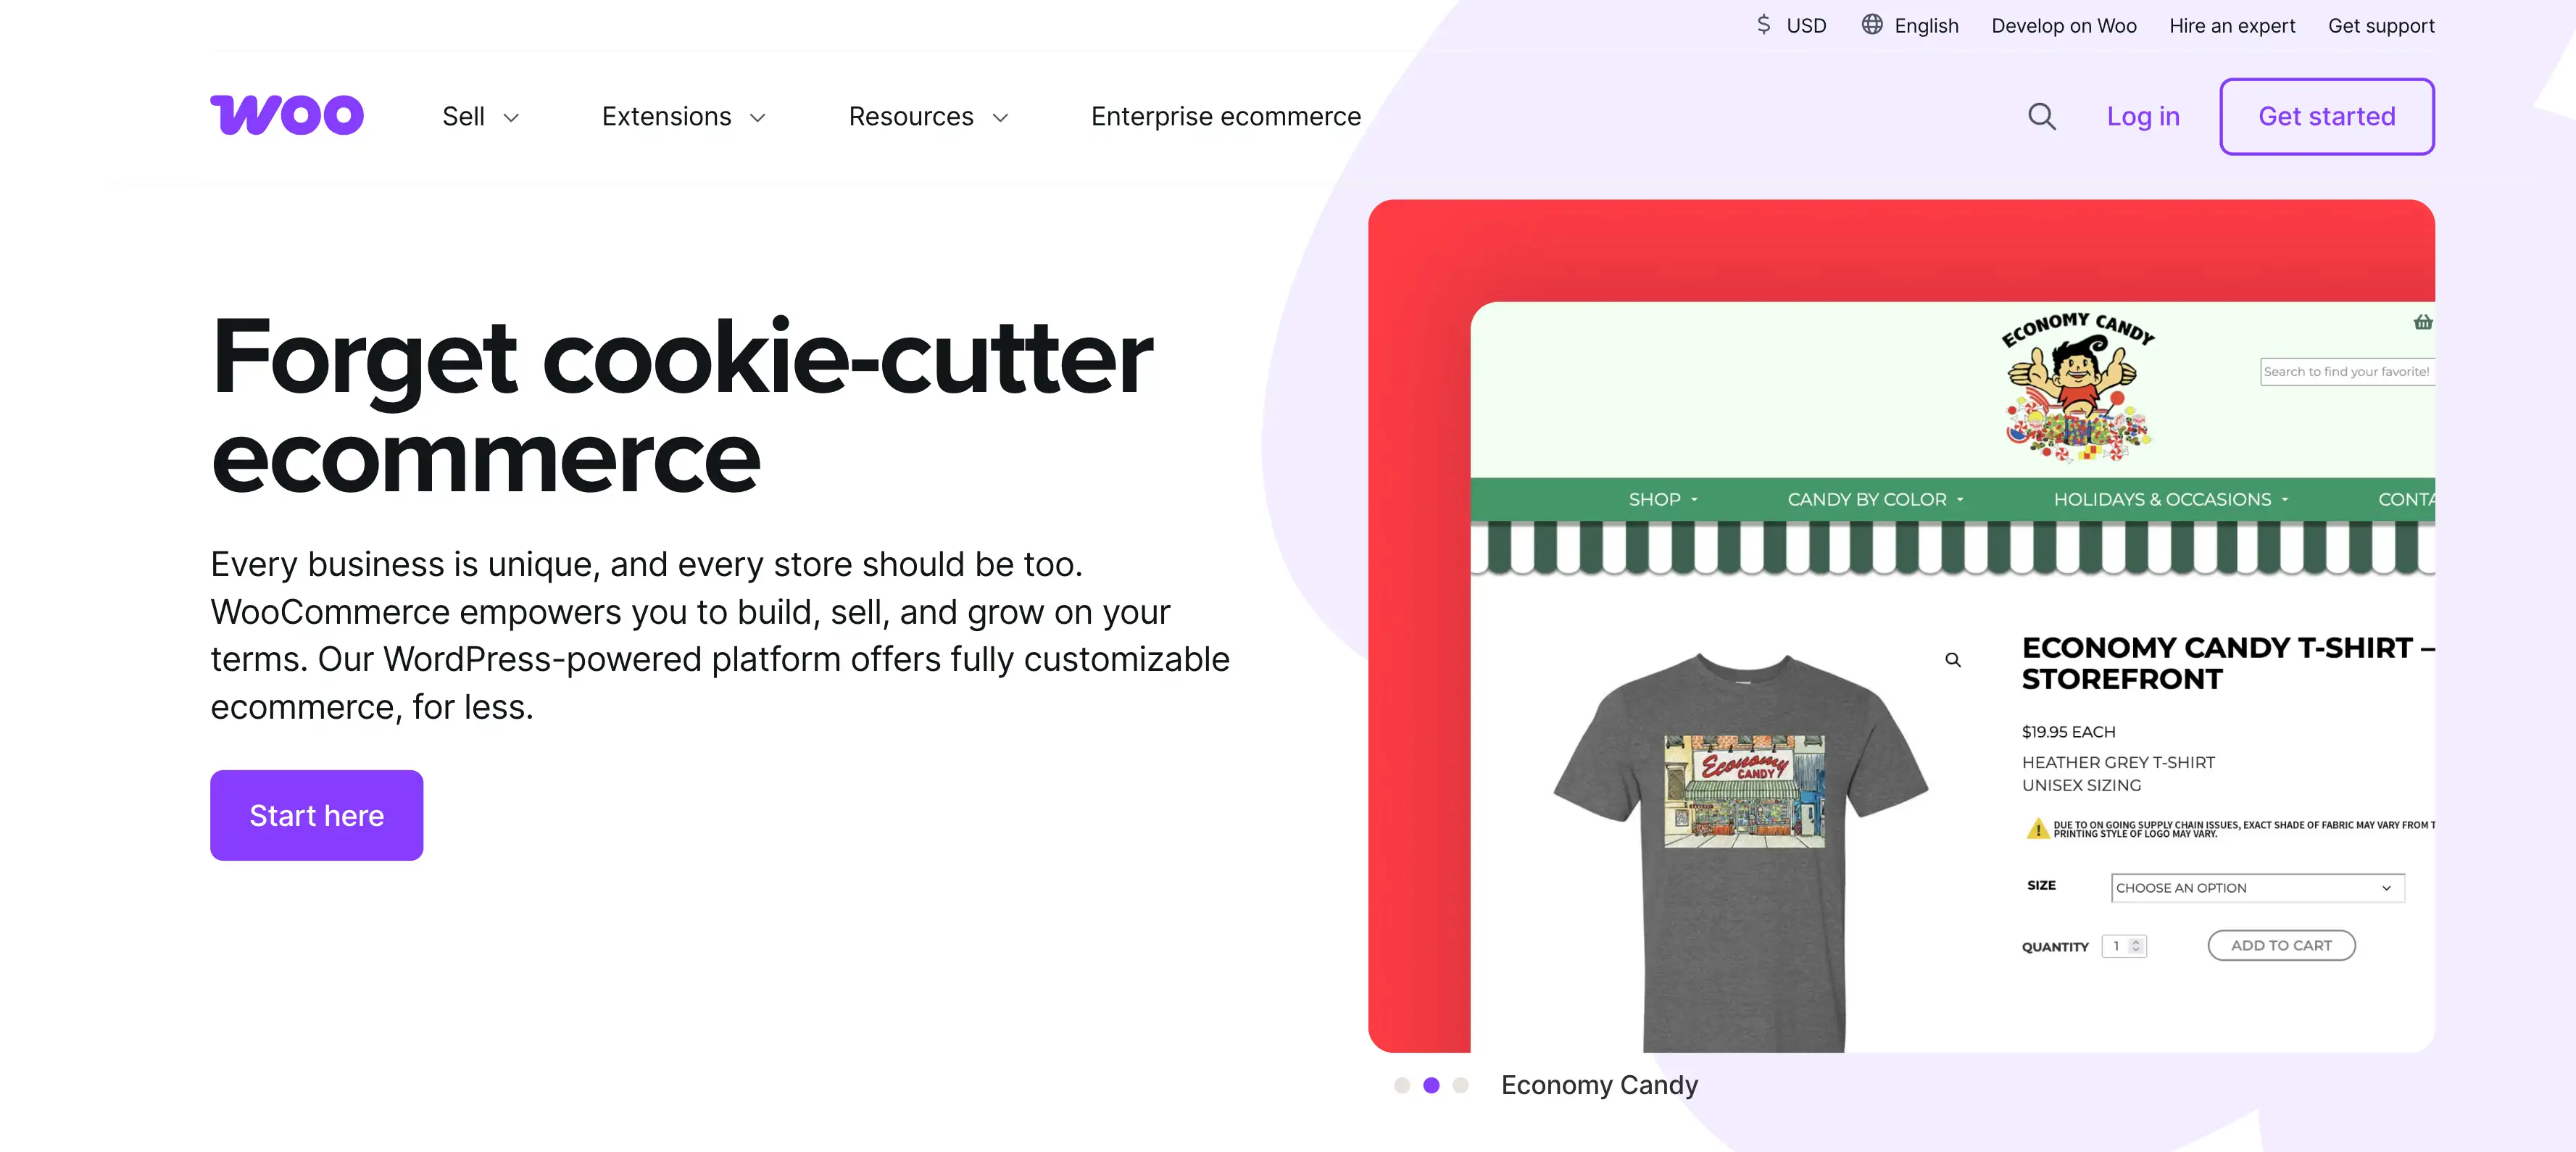The image size is (2576, 1152).
Task: Open the search magnifier icon in header
Action: (x=2041, y=117)
